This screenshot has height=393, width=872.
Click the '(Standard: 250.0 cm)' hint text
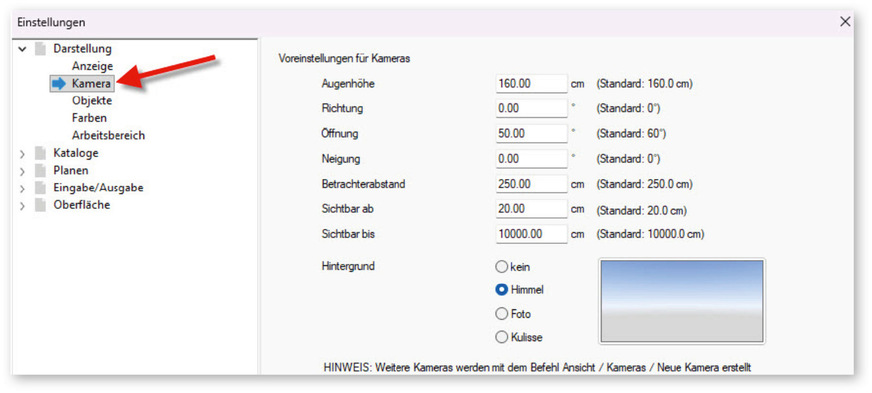[x=645, y=184]
